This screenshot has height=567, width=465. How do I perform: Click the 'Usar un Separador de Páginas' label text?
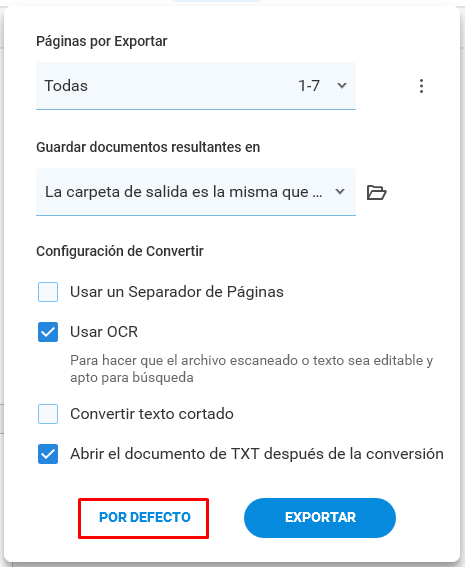click(x=177, y=292)
